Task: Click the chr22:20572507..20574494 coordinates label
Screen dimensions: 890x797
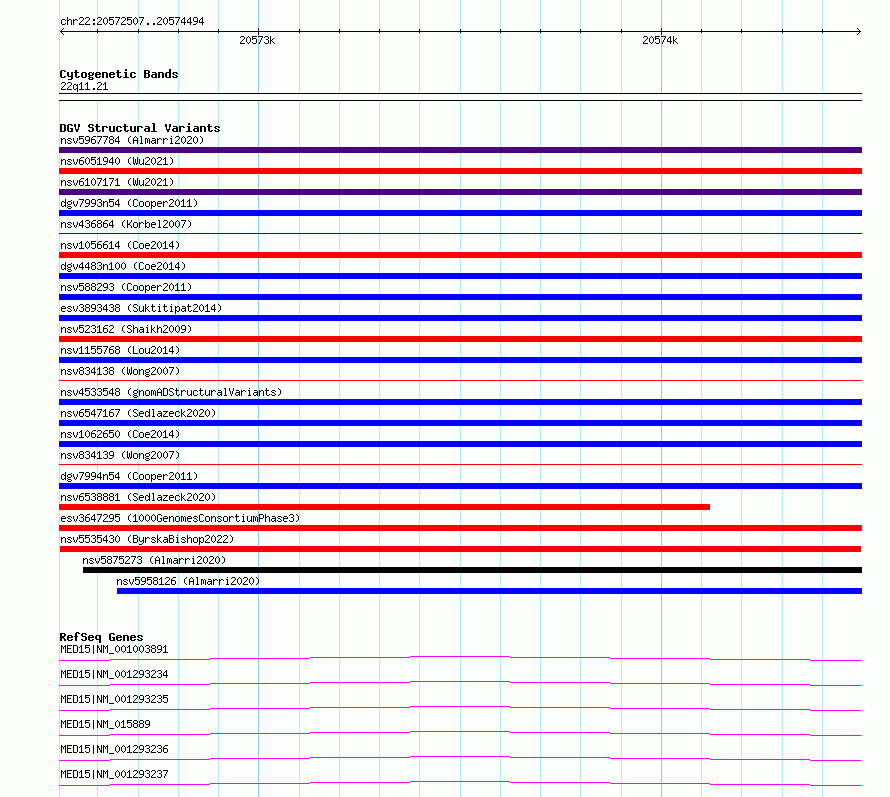Action: (132, 21)
